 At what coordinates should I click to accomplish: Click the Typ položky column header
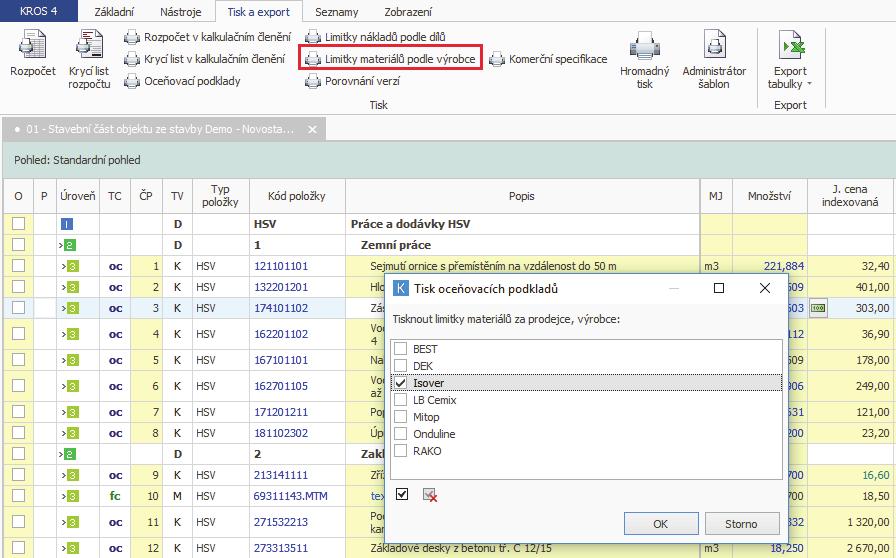(221, 196)
